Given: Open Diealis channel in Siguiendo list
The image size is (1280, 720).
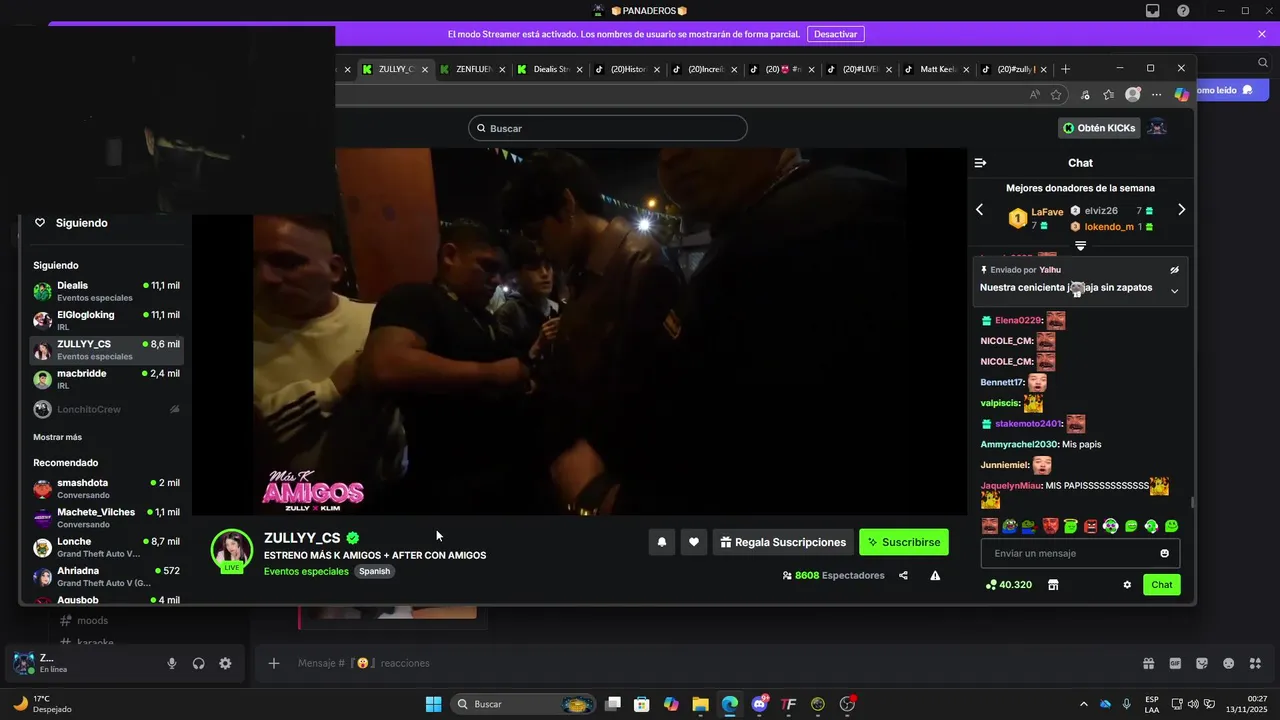Looking at the screenshot, I should click(x=107, y=291).
